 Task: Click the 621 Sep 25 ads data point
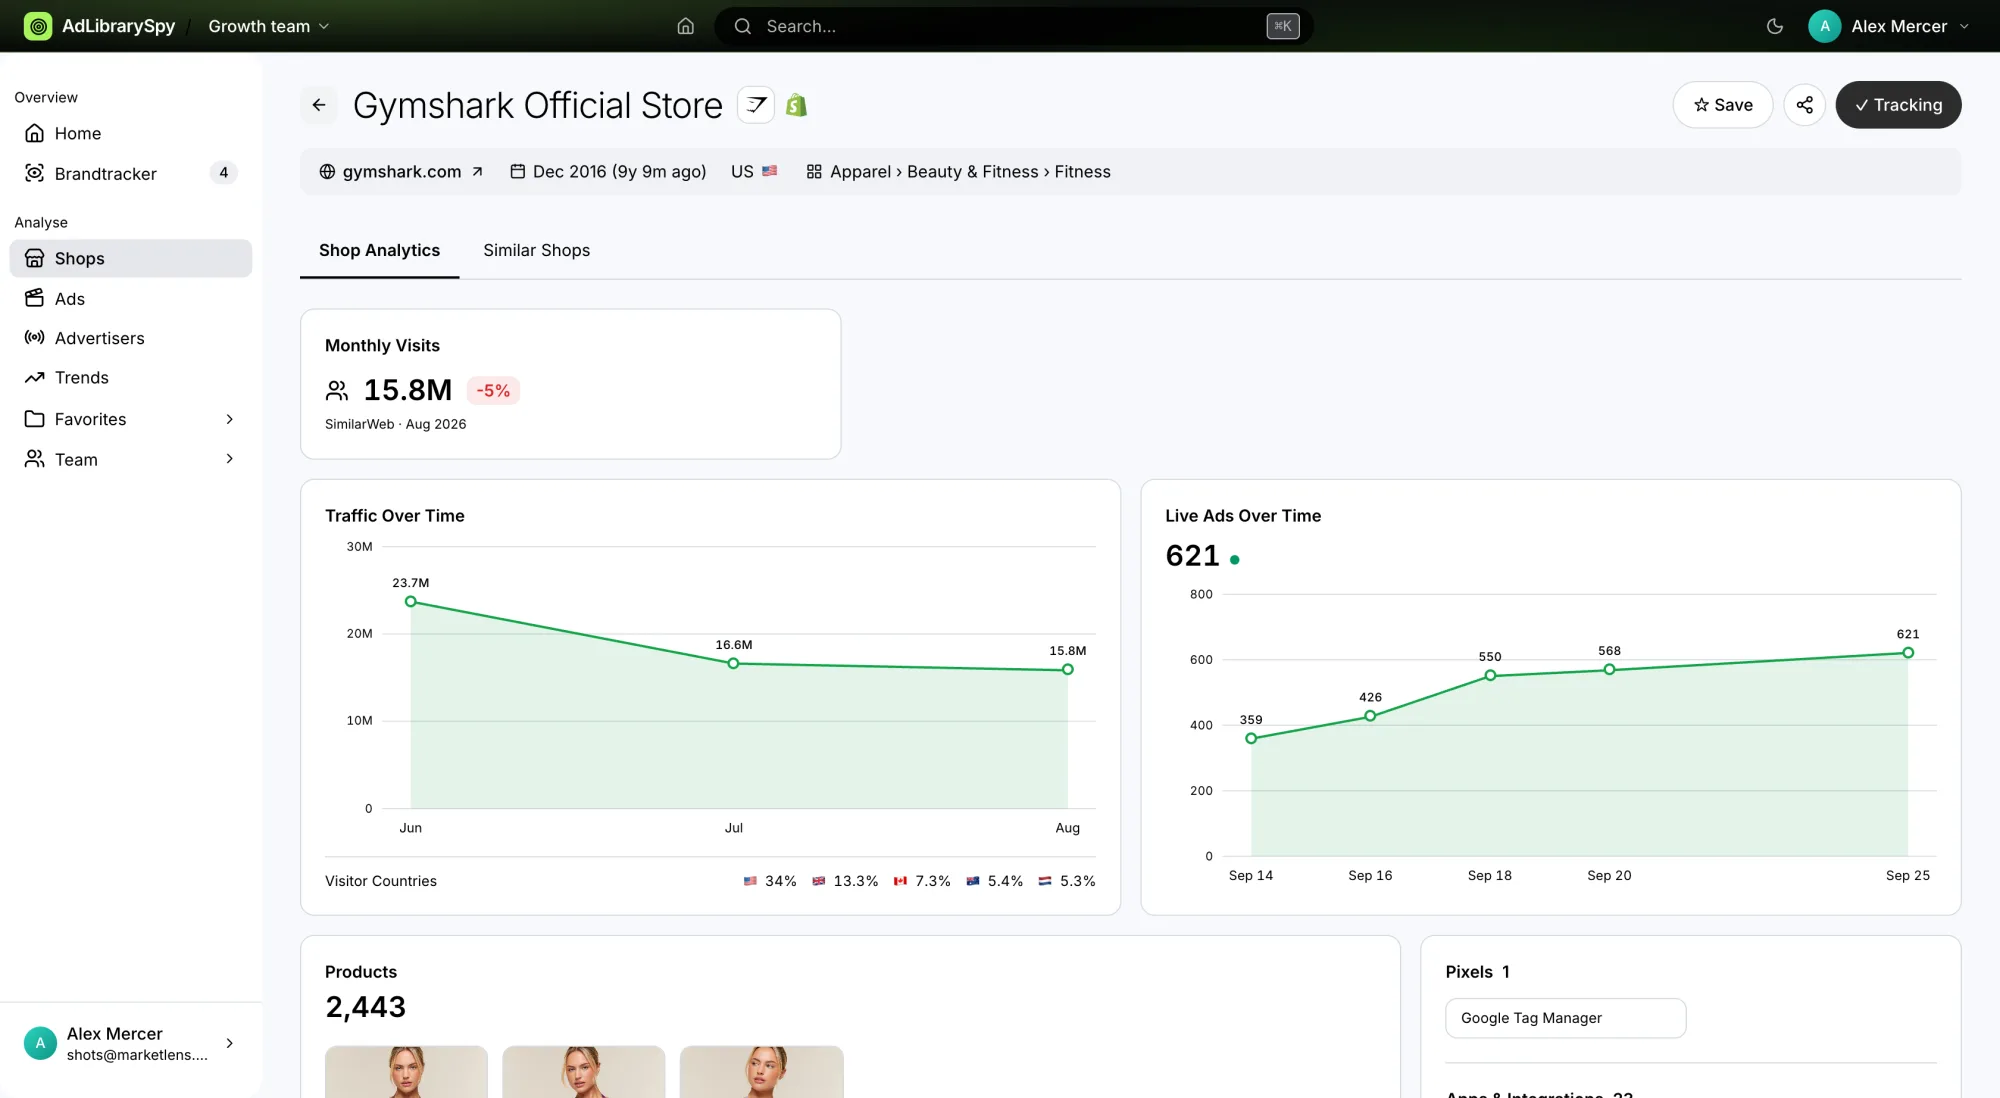coord(1908,652)
